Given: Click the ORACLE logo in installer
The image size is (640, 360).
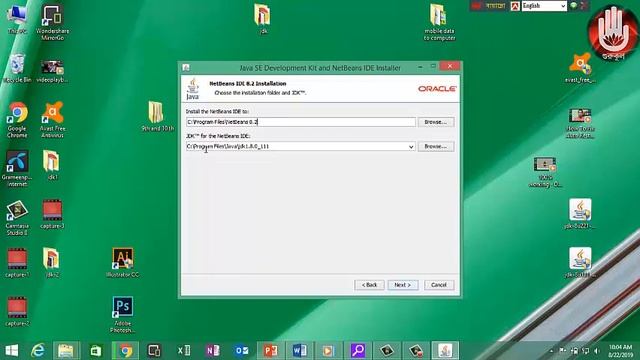Looking at the screenshot, I should click(x=437, y=89).
